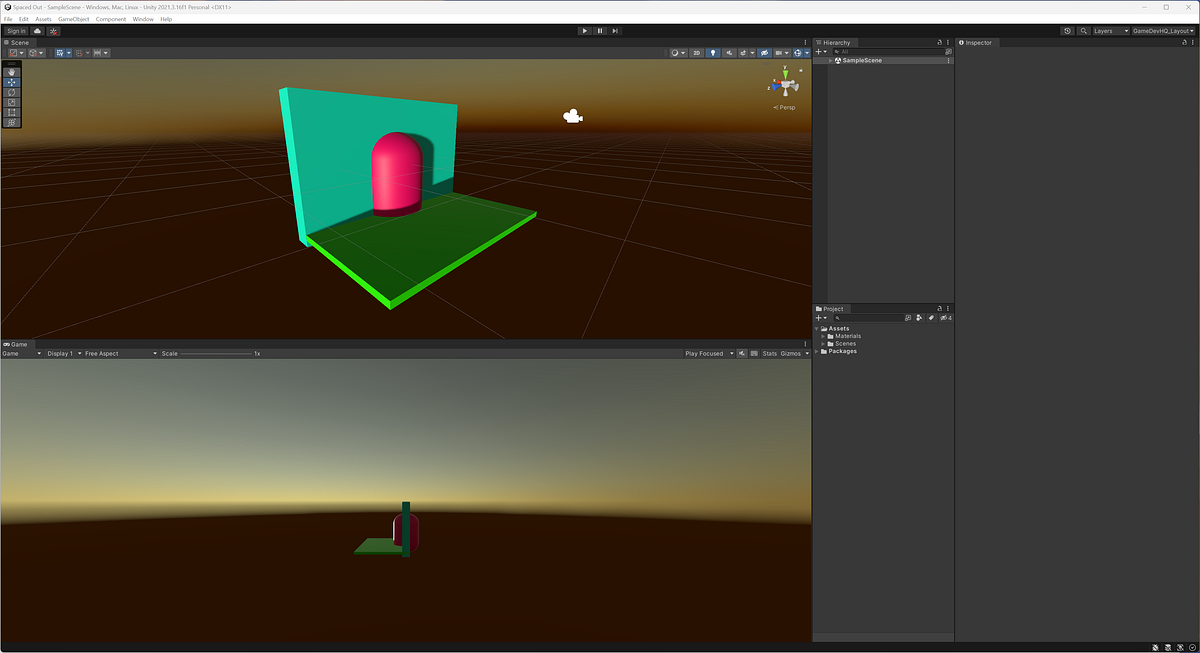
Task: Click the Unity Collaborate cloud icon
Action: pos(37,30)
